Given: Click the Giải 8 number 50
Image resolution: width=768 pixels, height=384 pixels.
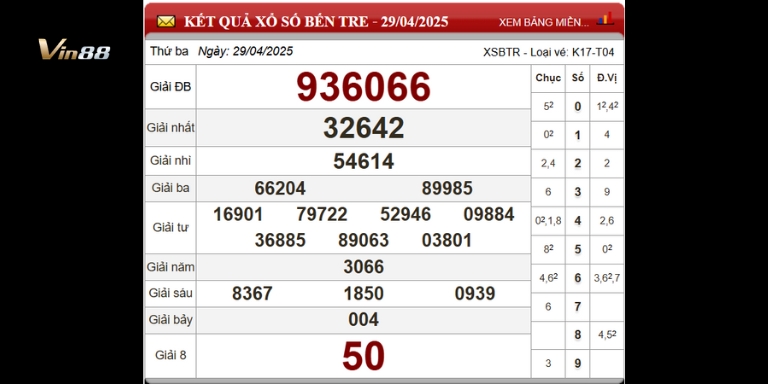Looking at the screenshot, I should 363,356.
